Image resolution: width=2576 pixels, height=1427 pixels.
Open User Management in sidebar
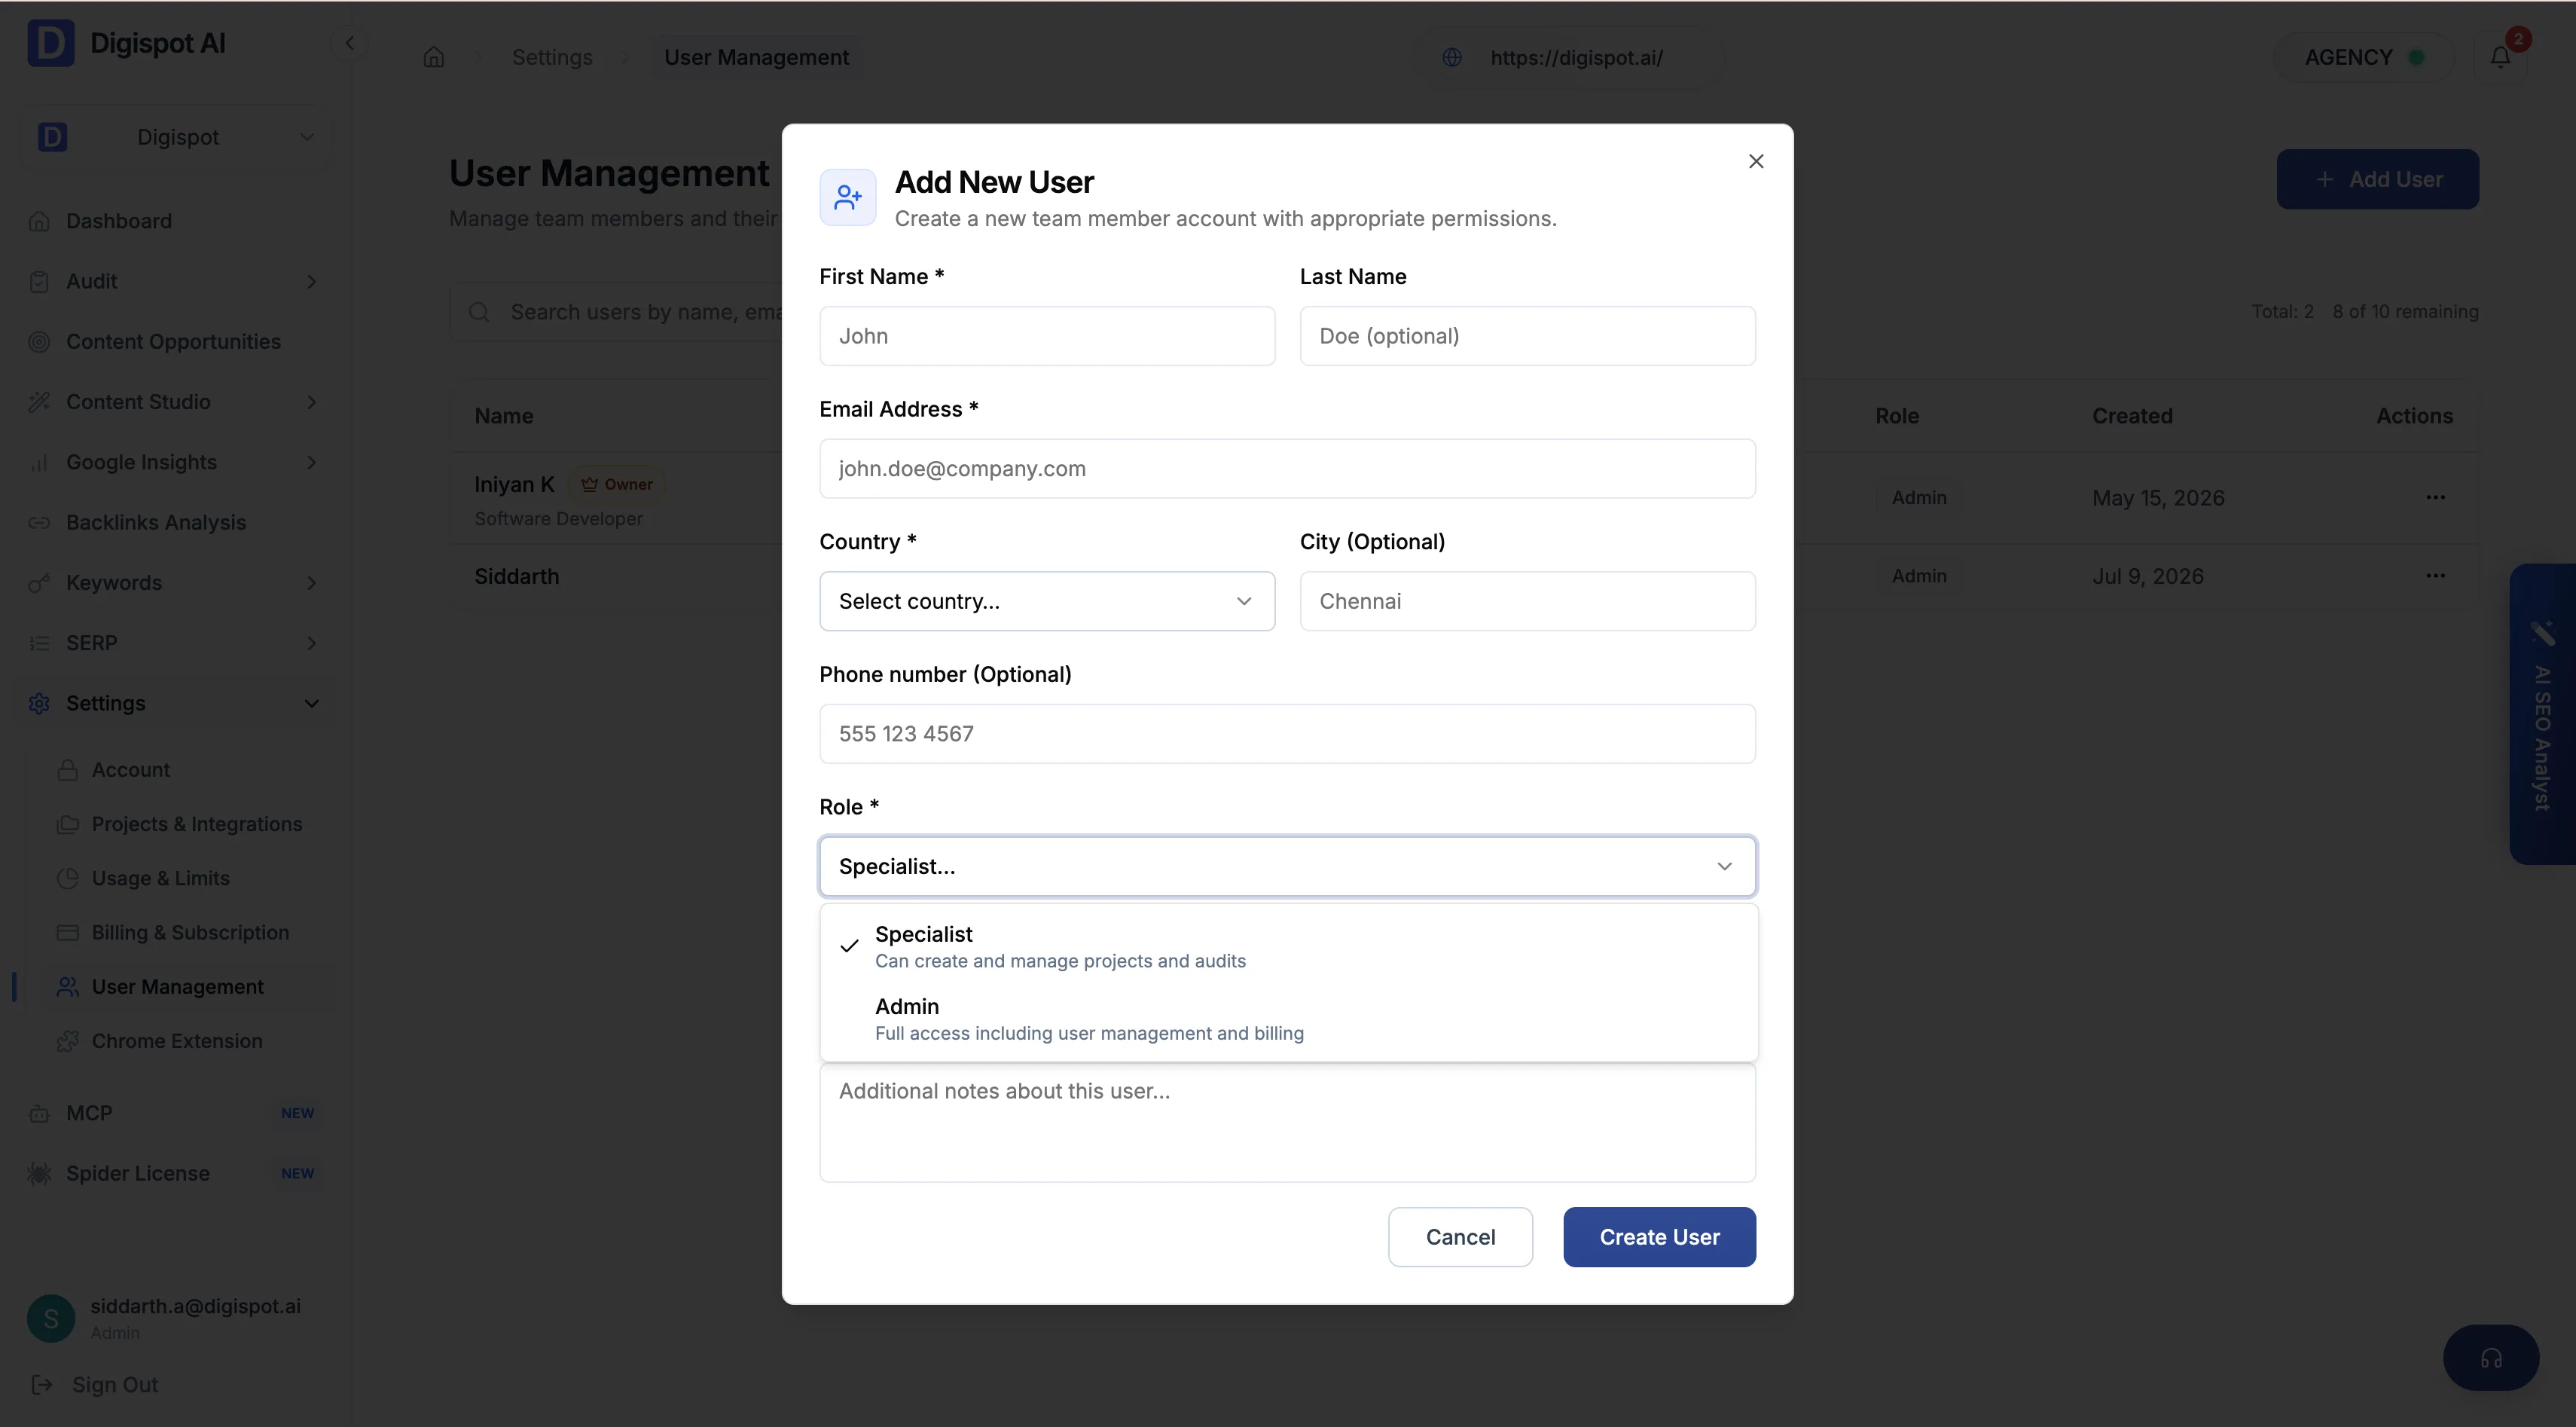177,987
